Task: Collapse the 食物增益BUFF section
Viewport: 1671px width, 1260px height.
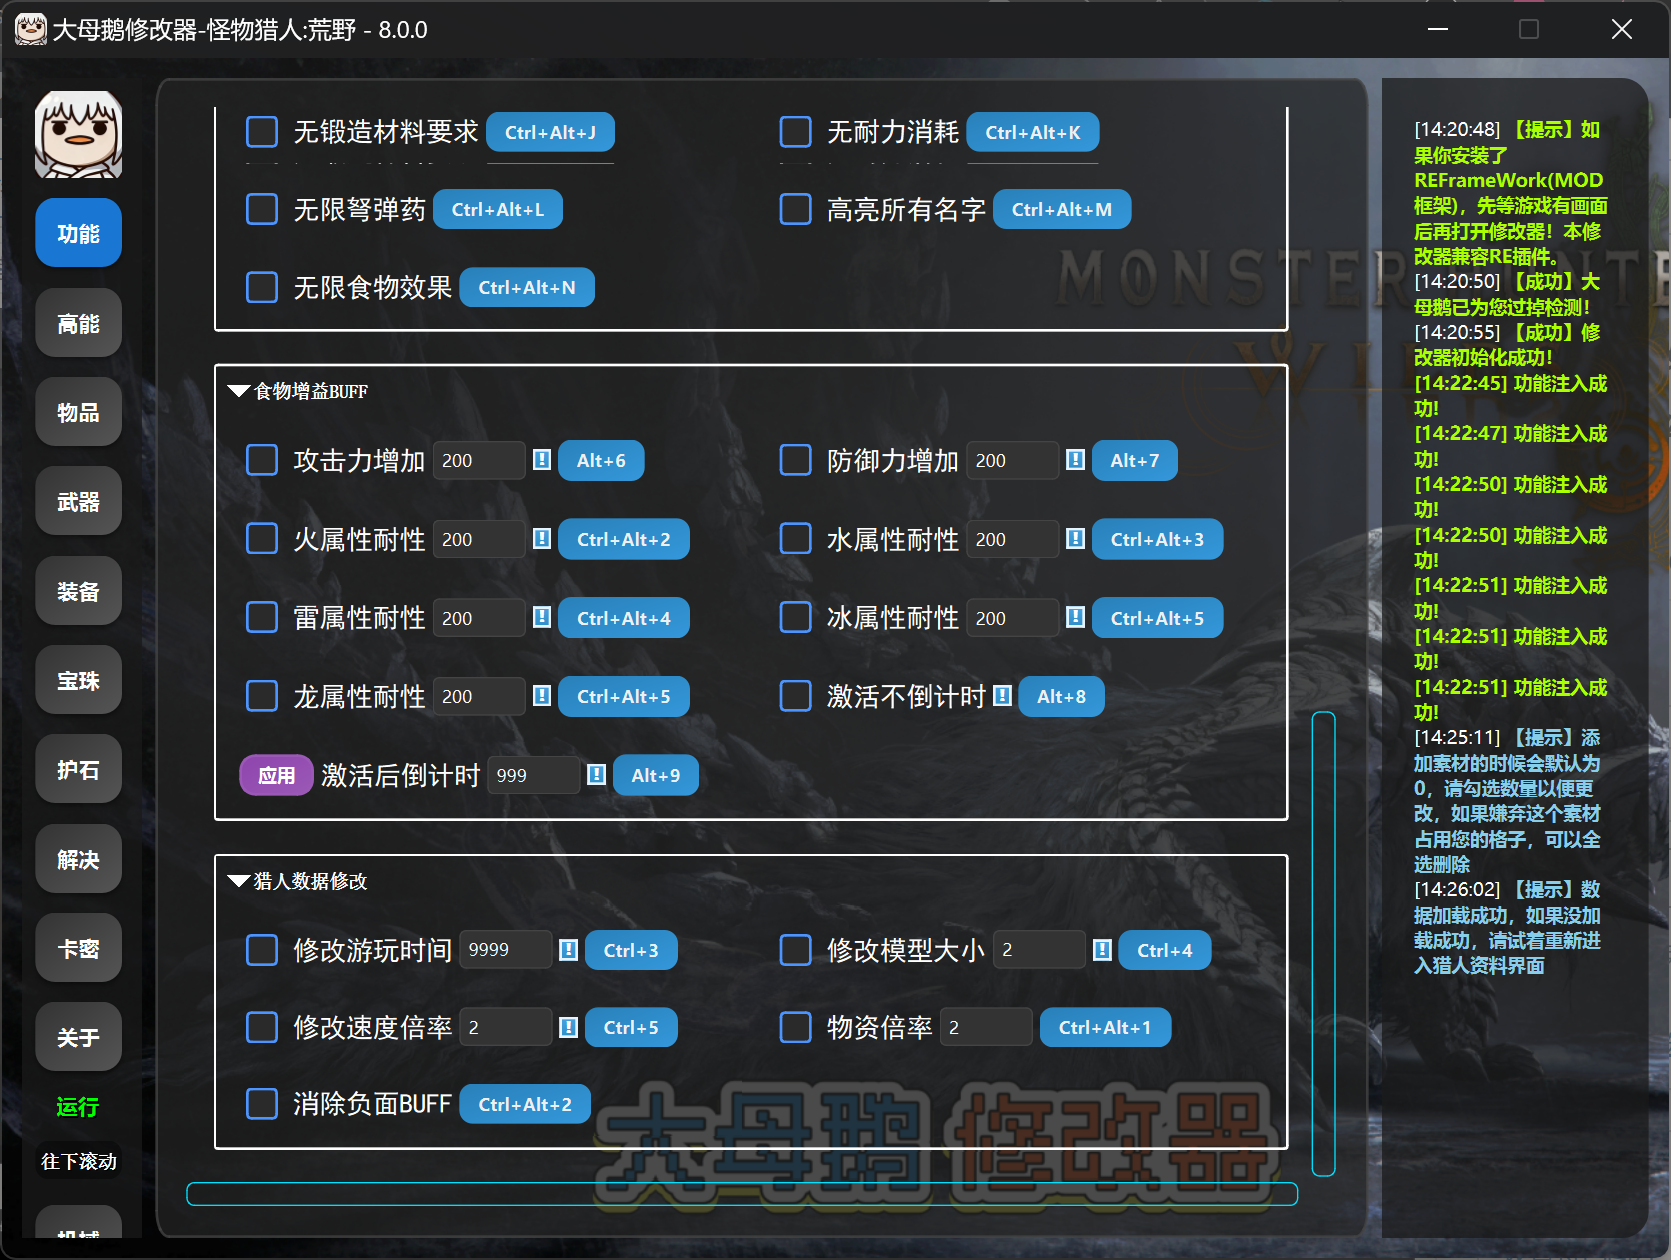Action: pos(239,391)
